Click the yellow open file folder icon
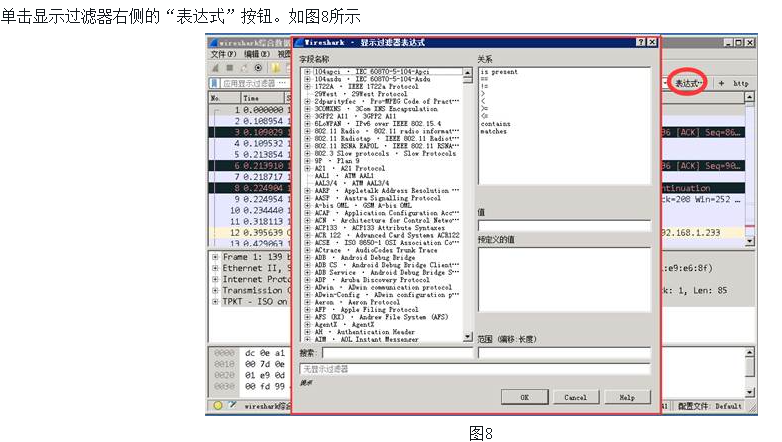This screenshot has width=782, height=442. (275, 68)
